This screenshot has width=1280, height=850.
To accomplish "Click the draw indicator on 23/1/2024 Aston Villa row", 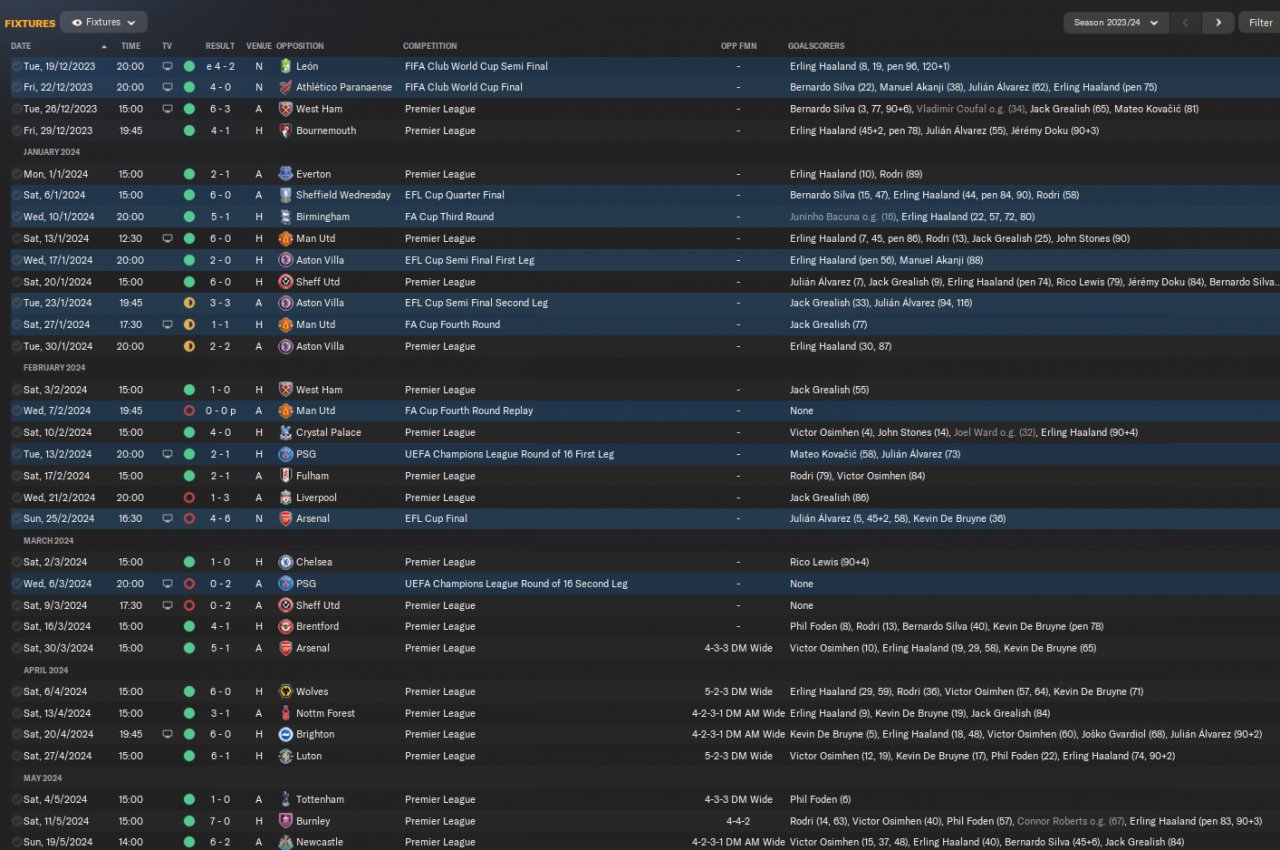I will click(189, 303).
